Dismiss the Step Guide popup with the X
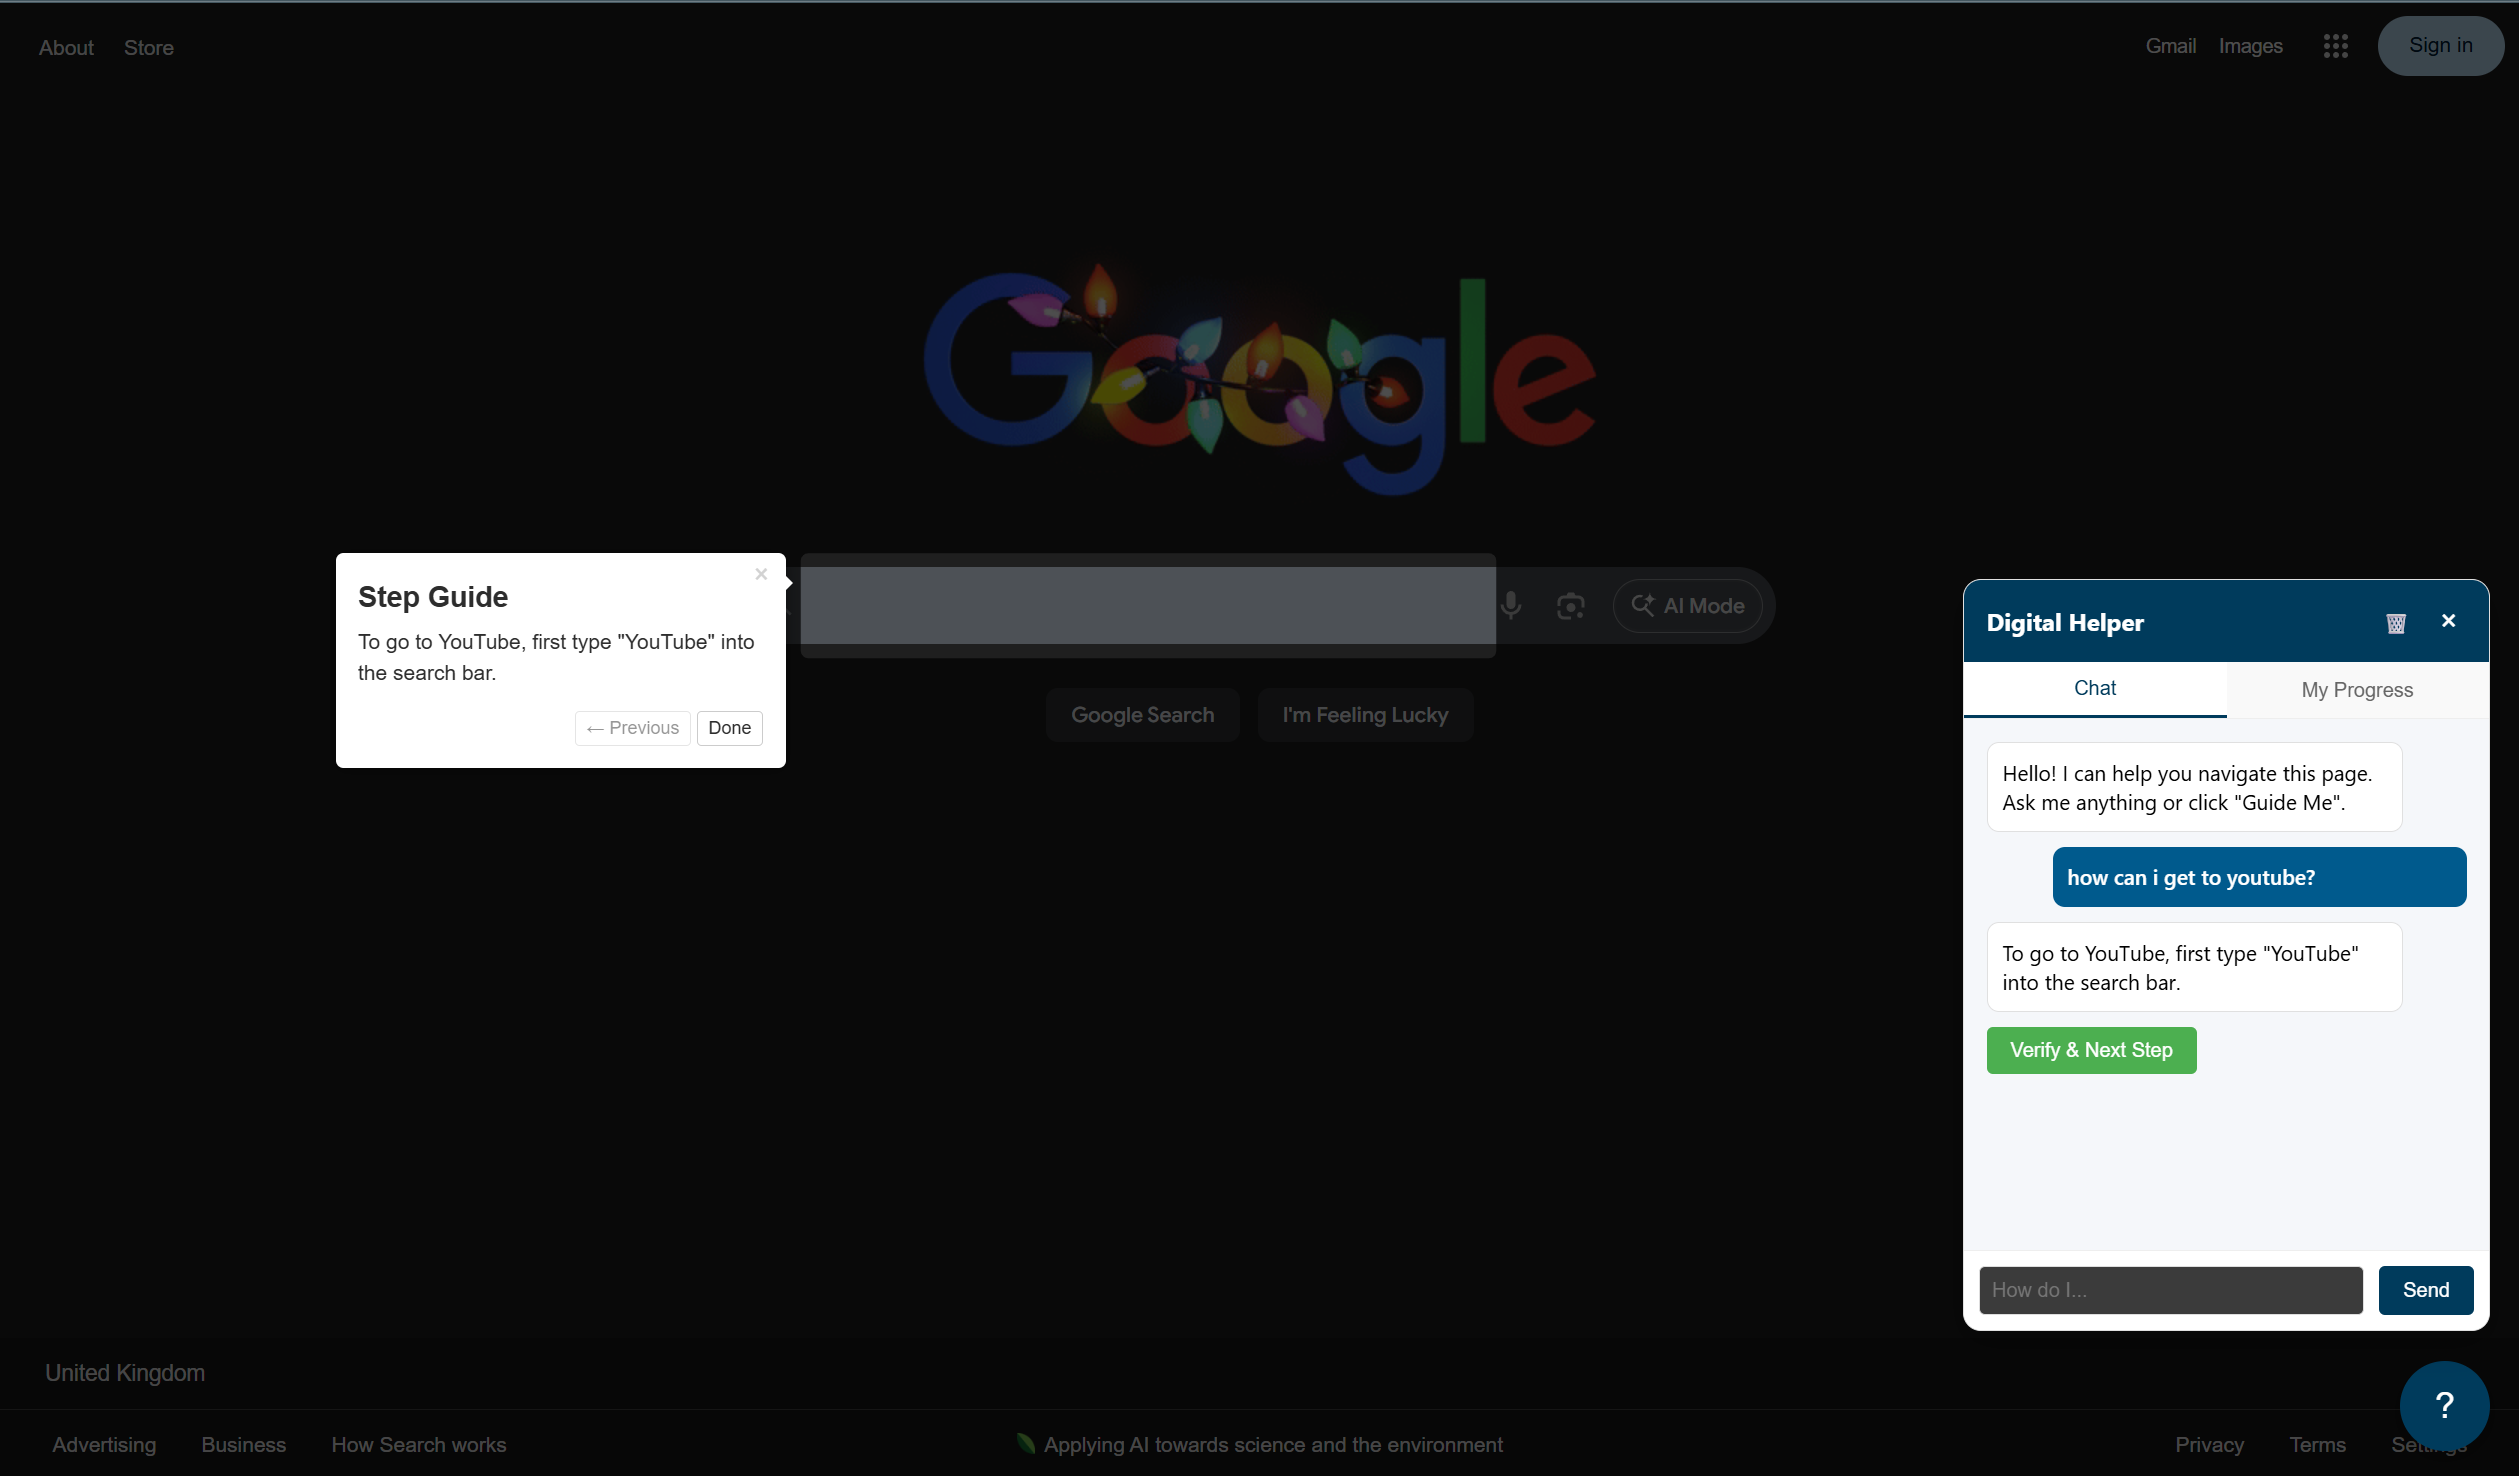The height and width of the screenshot is (1476, 2519). [761, 574]
